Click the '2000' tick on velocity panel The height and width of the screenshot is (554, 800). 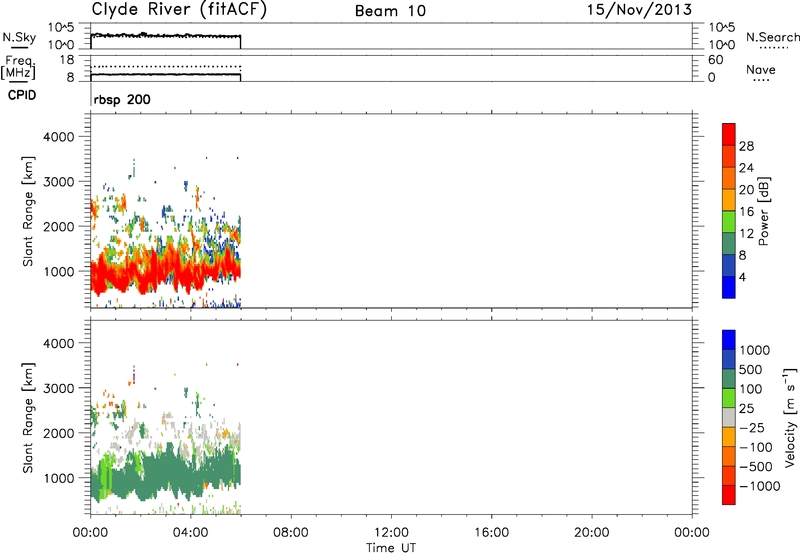pos(58,433)
